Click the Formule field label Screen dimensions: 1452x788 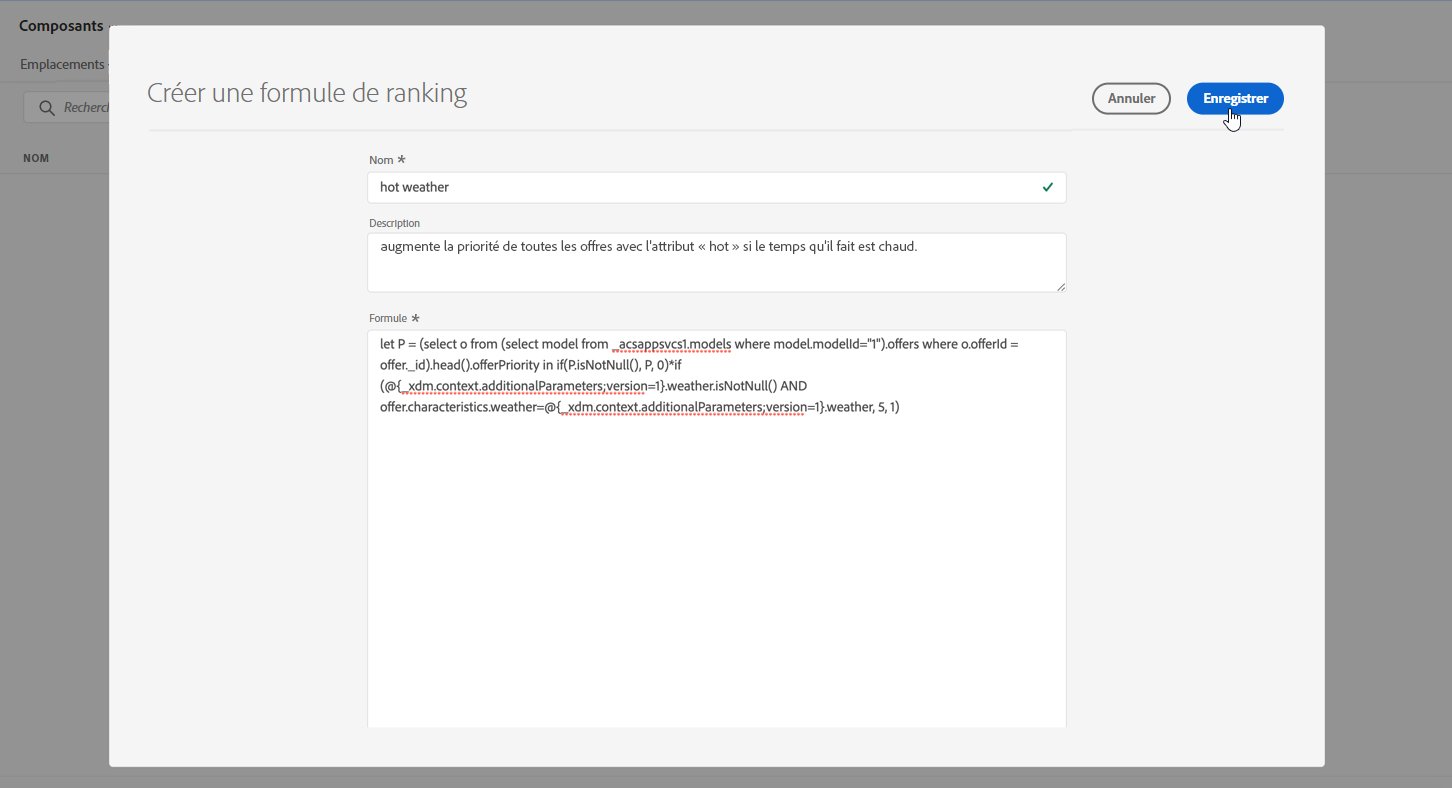tap(388, 319)
